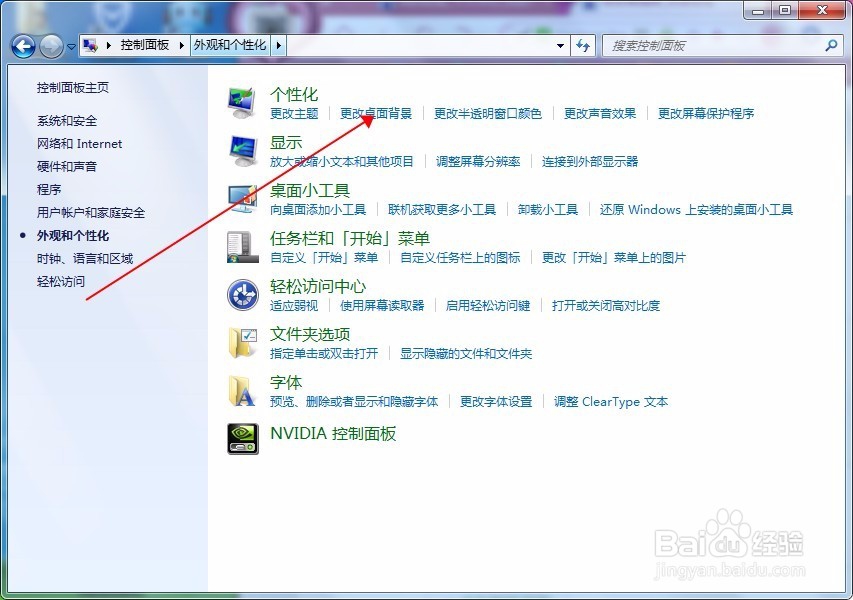The width and height of the screenshot is (853, 600).
Task: Click the 连接到外部显示器 link
Action: (590, 161)
